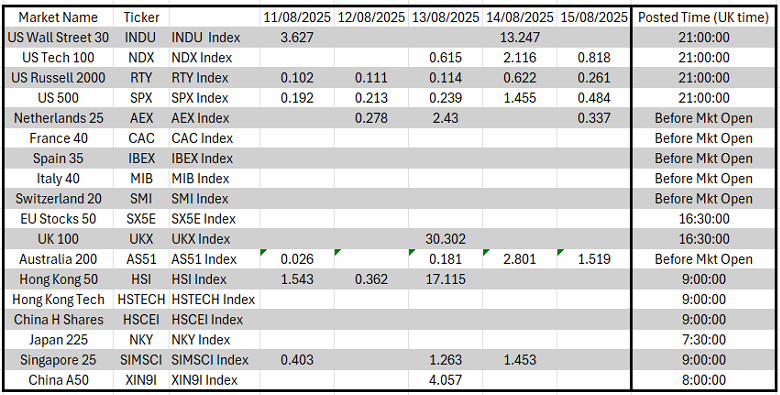780x395 pixels.
Task: Select the 'US Russell 2000' cell
Action: [x=58, y=78]
